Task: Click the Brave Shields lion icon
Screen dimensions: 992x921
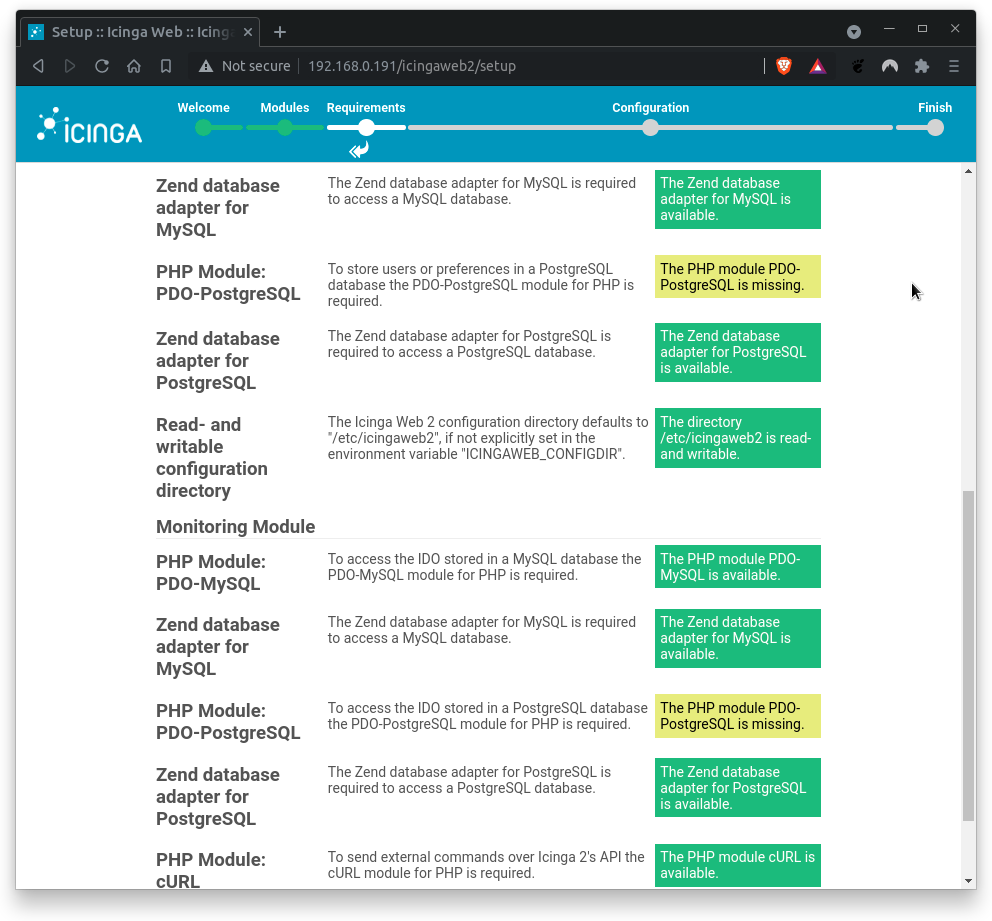Action: (x=784, y=66)
